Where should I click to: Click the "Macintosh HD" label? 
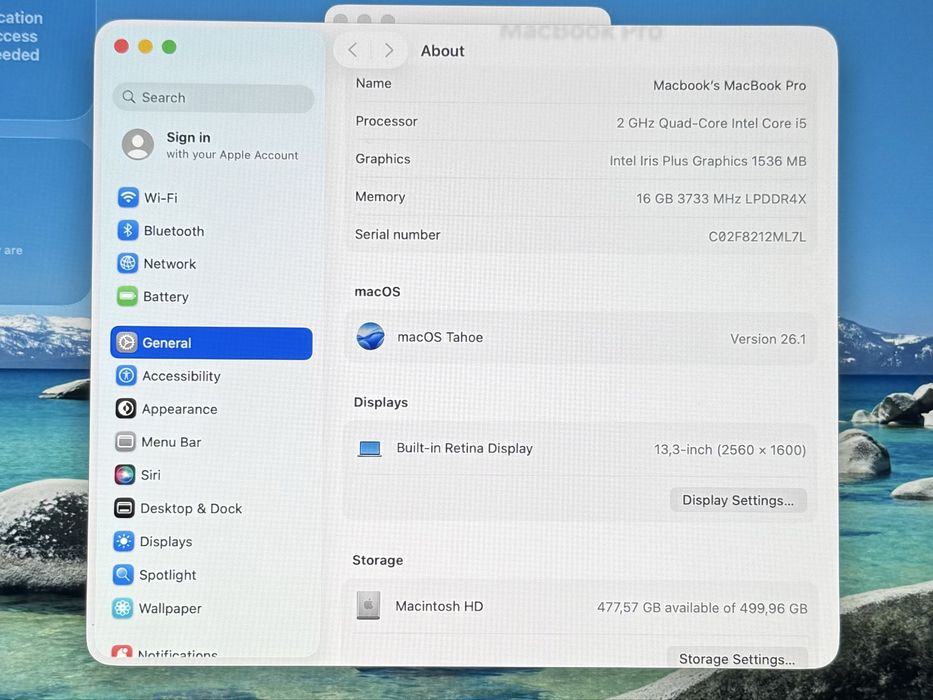click(439, 606)
